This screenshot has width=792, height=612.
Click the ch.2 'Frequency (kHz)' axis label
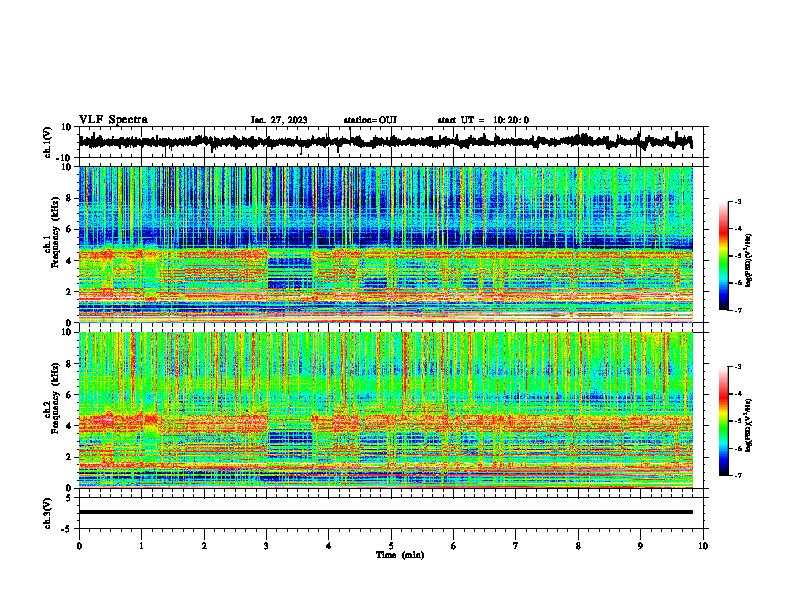[x=55, y=398]
